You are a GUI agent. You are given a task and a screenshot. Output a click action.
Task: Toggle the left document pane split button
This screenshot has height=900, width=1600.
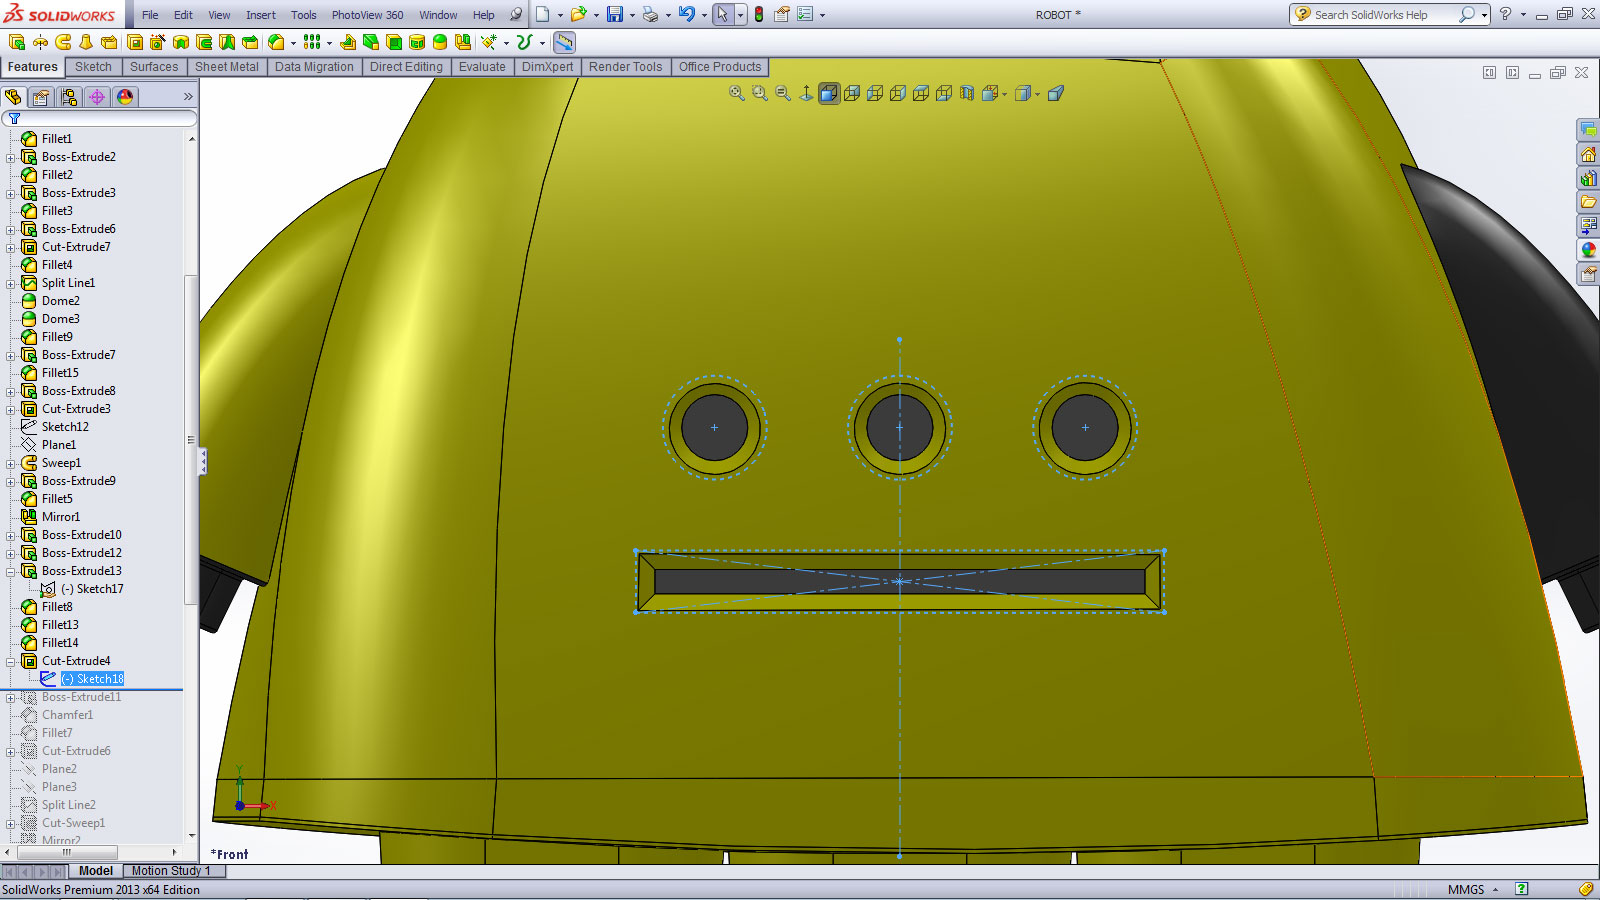[x=1489, y=72]
